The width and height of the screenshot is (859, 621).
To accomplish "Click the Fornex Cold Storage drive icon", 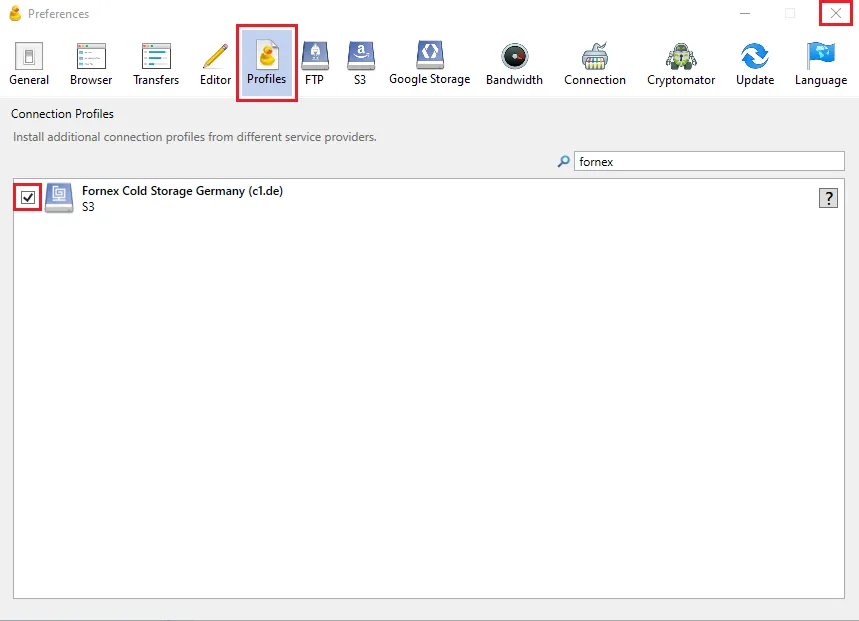I will (x=59, y=198).
